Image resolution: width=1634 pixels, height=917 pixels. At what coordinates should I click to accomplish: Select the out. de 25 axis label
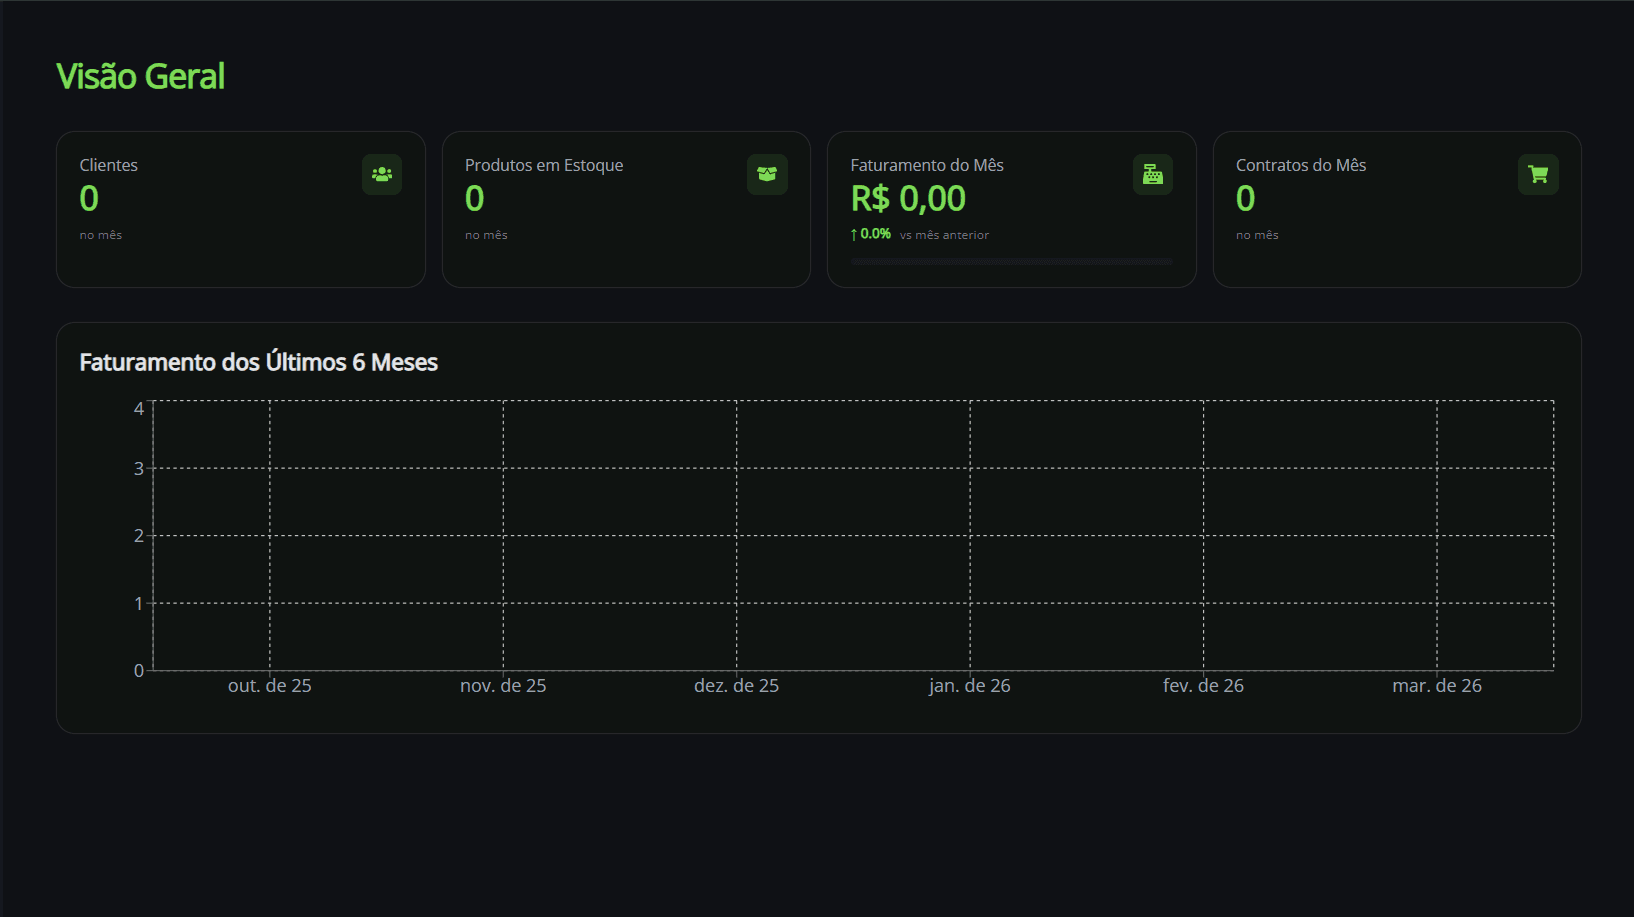[x=269, y=685]
